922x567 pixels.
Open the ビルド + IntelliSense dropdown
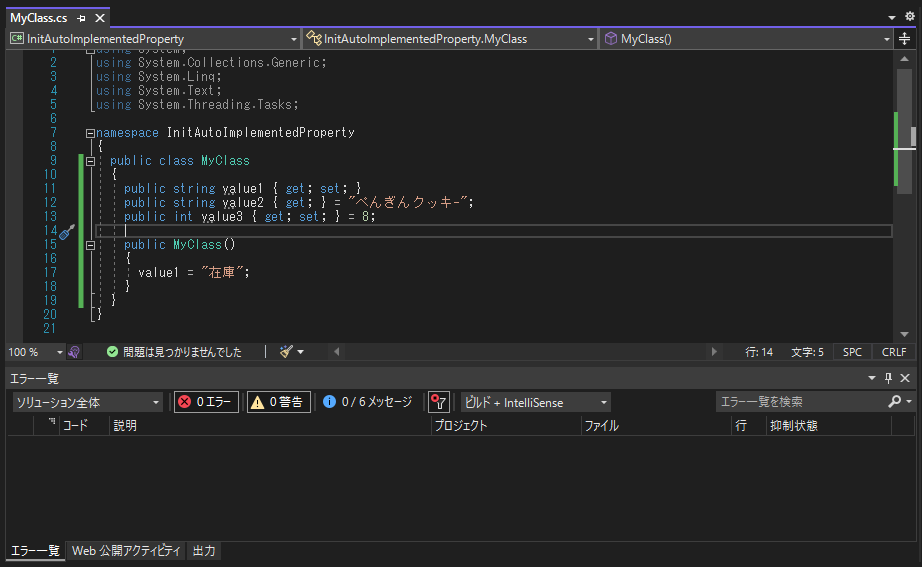pos(536,402)
